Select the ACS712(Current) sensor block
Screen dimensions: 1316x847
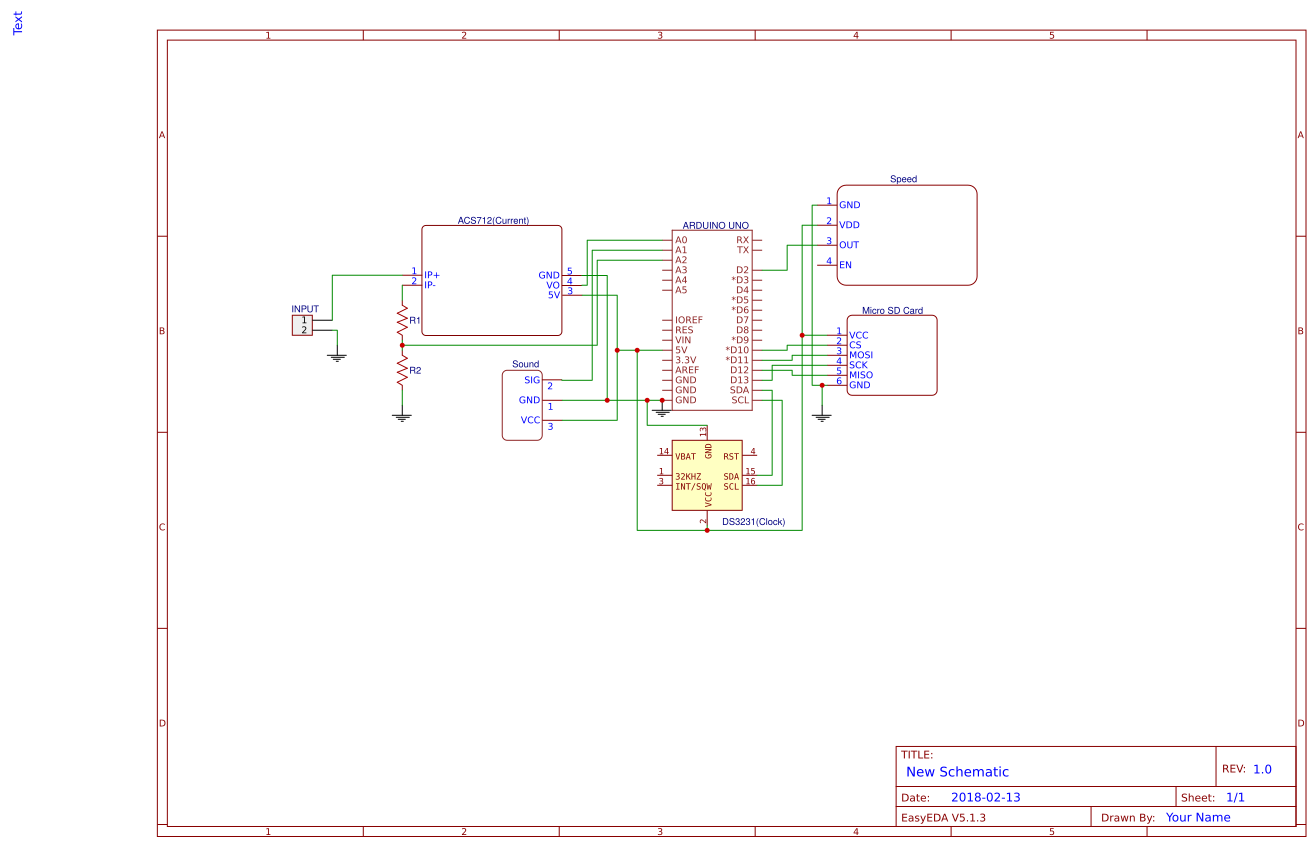coord(491,280)
